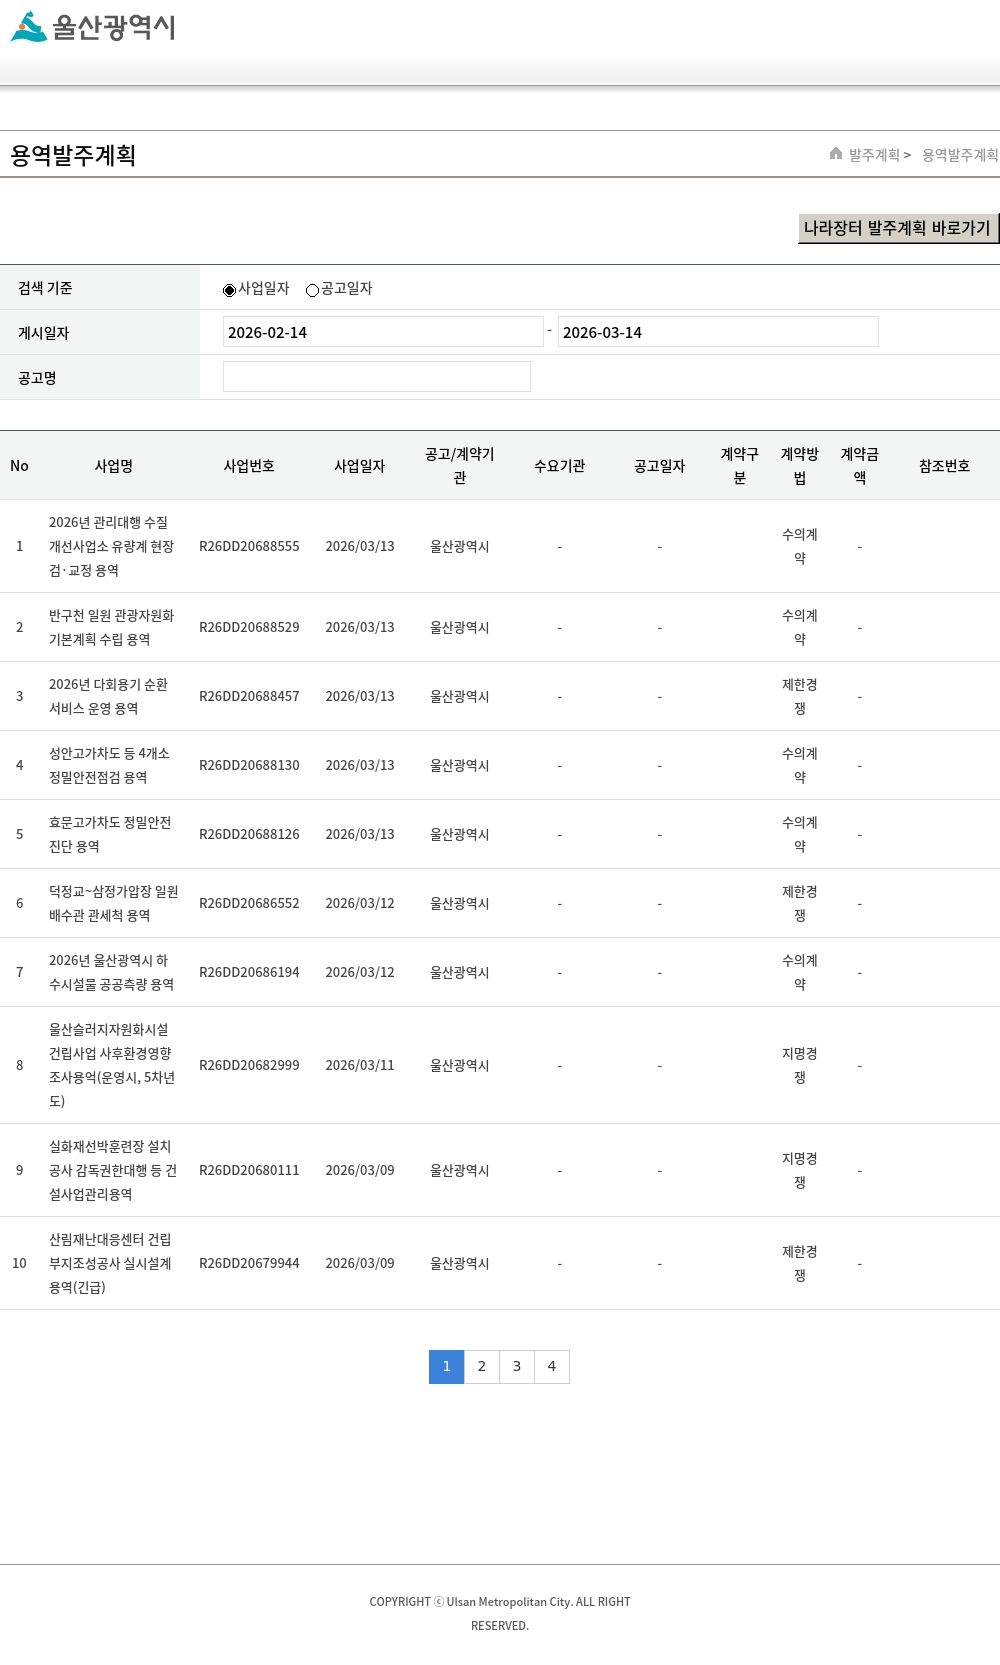The image size is (1000, 1665).
Task: Open 성안고가차도 등 4개소 정밀안전점검 용역
Action: 109,765
